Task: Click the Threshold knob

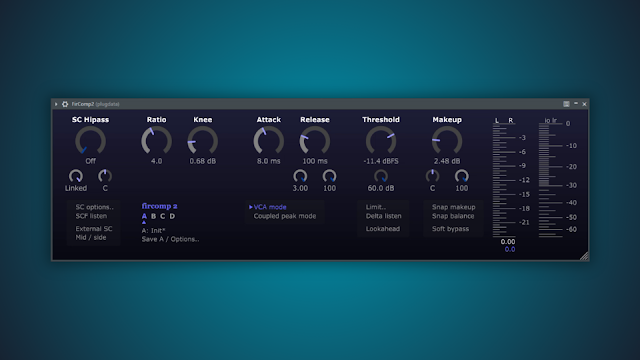Action: pos(381,140)
